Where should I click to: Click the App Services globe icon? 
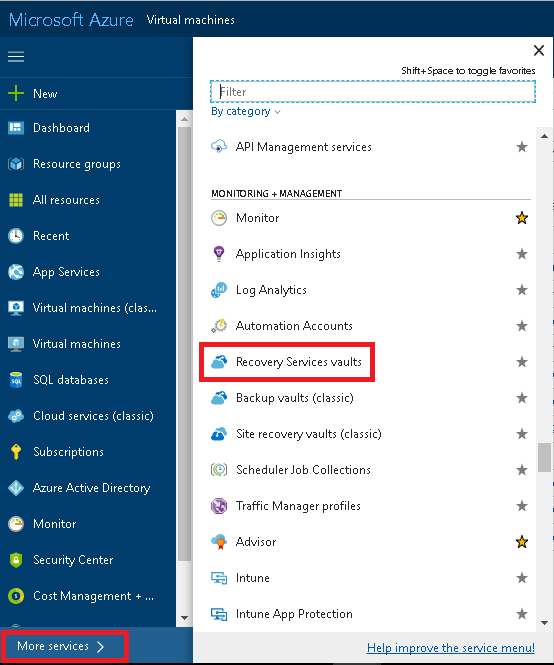click(16, 272)
